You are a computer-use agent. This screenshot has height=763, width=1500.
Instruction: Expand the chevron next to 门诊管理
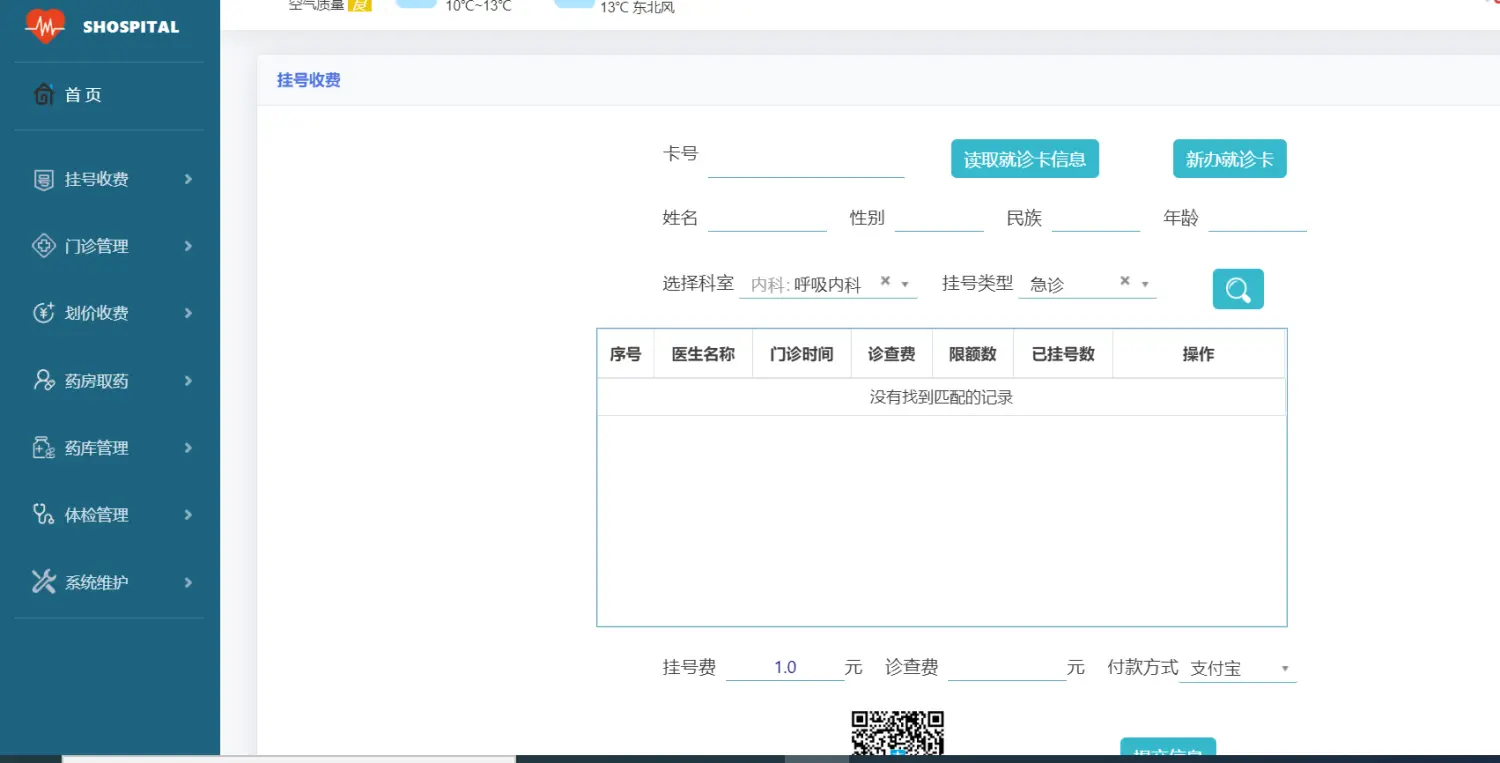click(188, 246)
